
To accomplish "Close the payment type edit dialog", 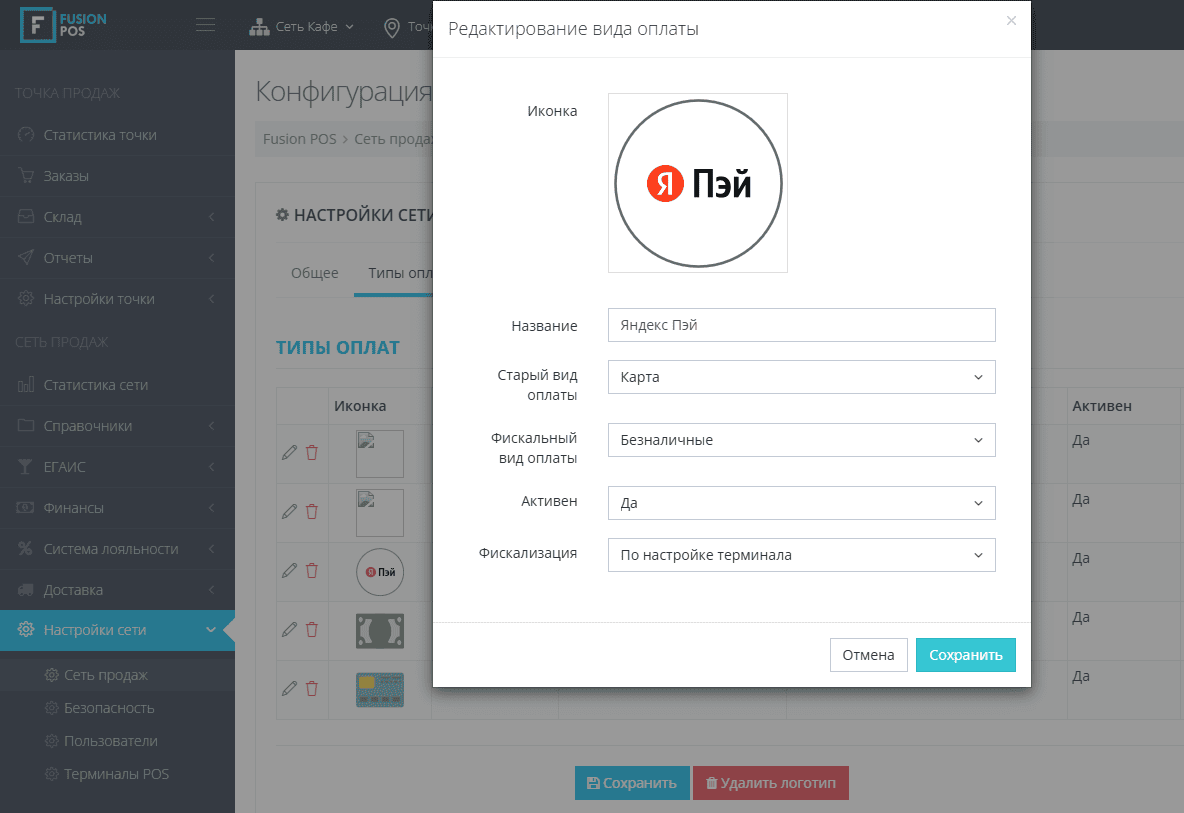I will click(1011, 21).
